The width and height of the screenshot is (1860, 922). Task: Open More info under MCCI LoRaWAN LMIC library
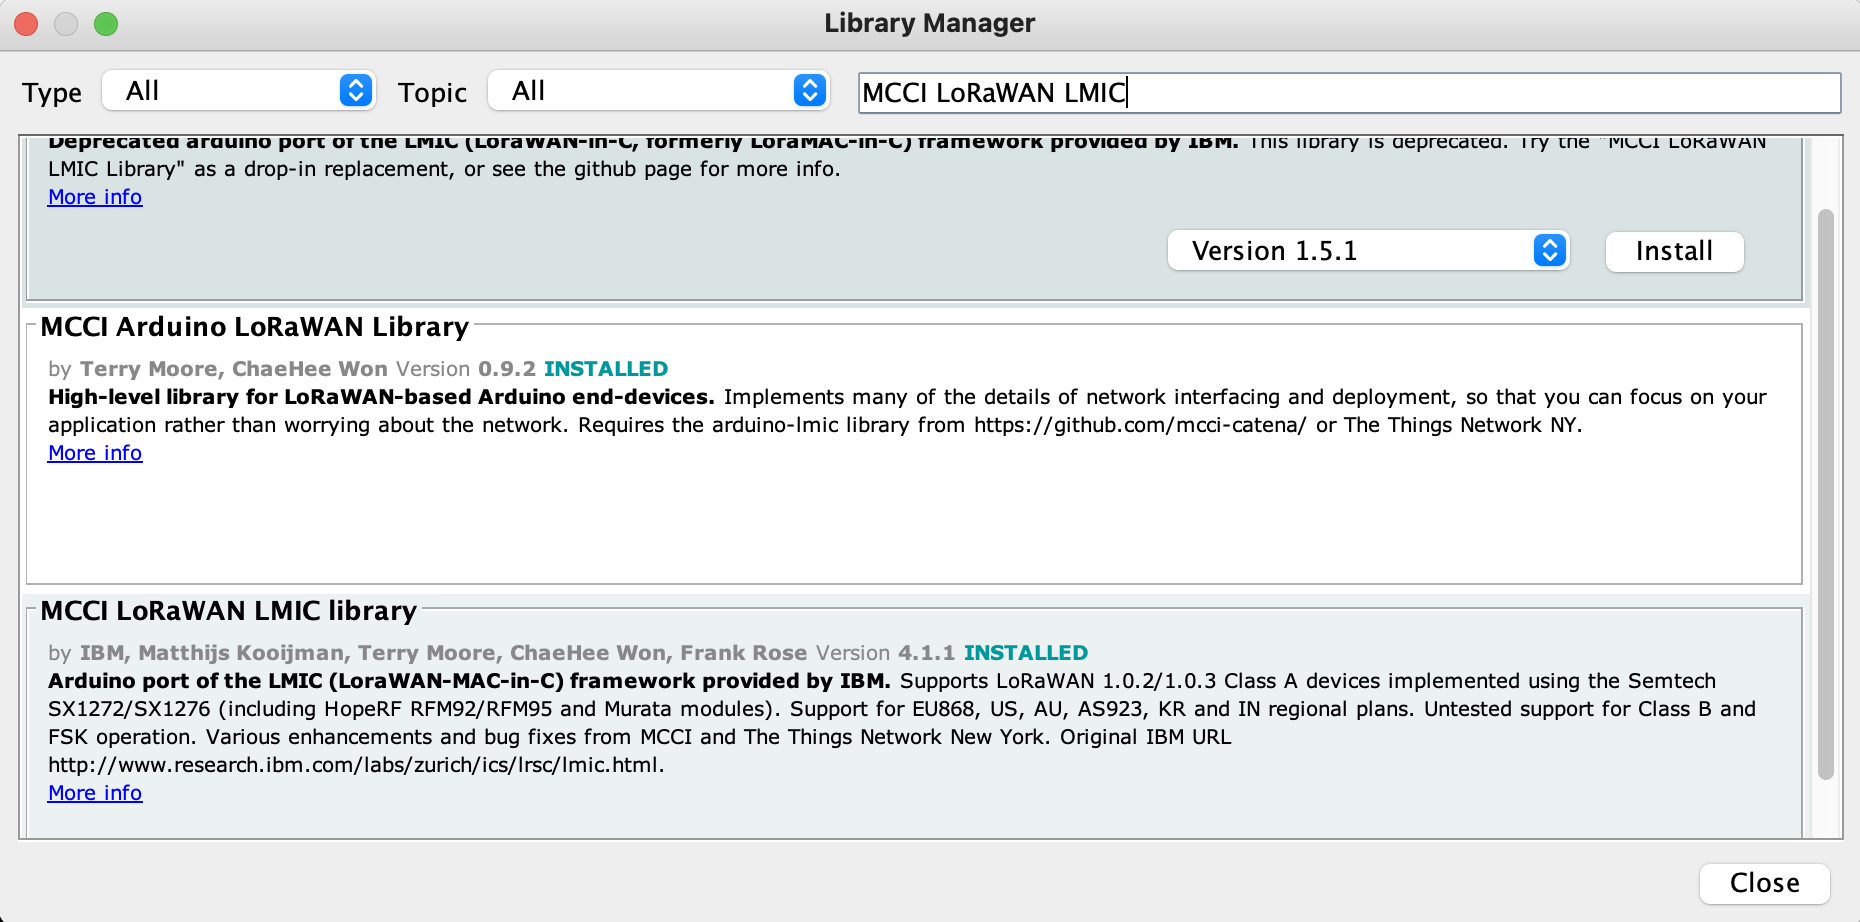click(x=95, y=793)
